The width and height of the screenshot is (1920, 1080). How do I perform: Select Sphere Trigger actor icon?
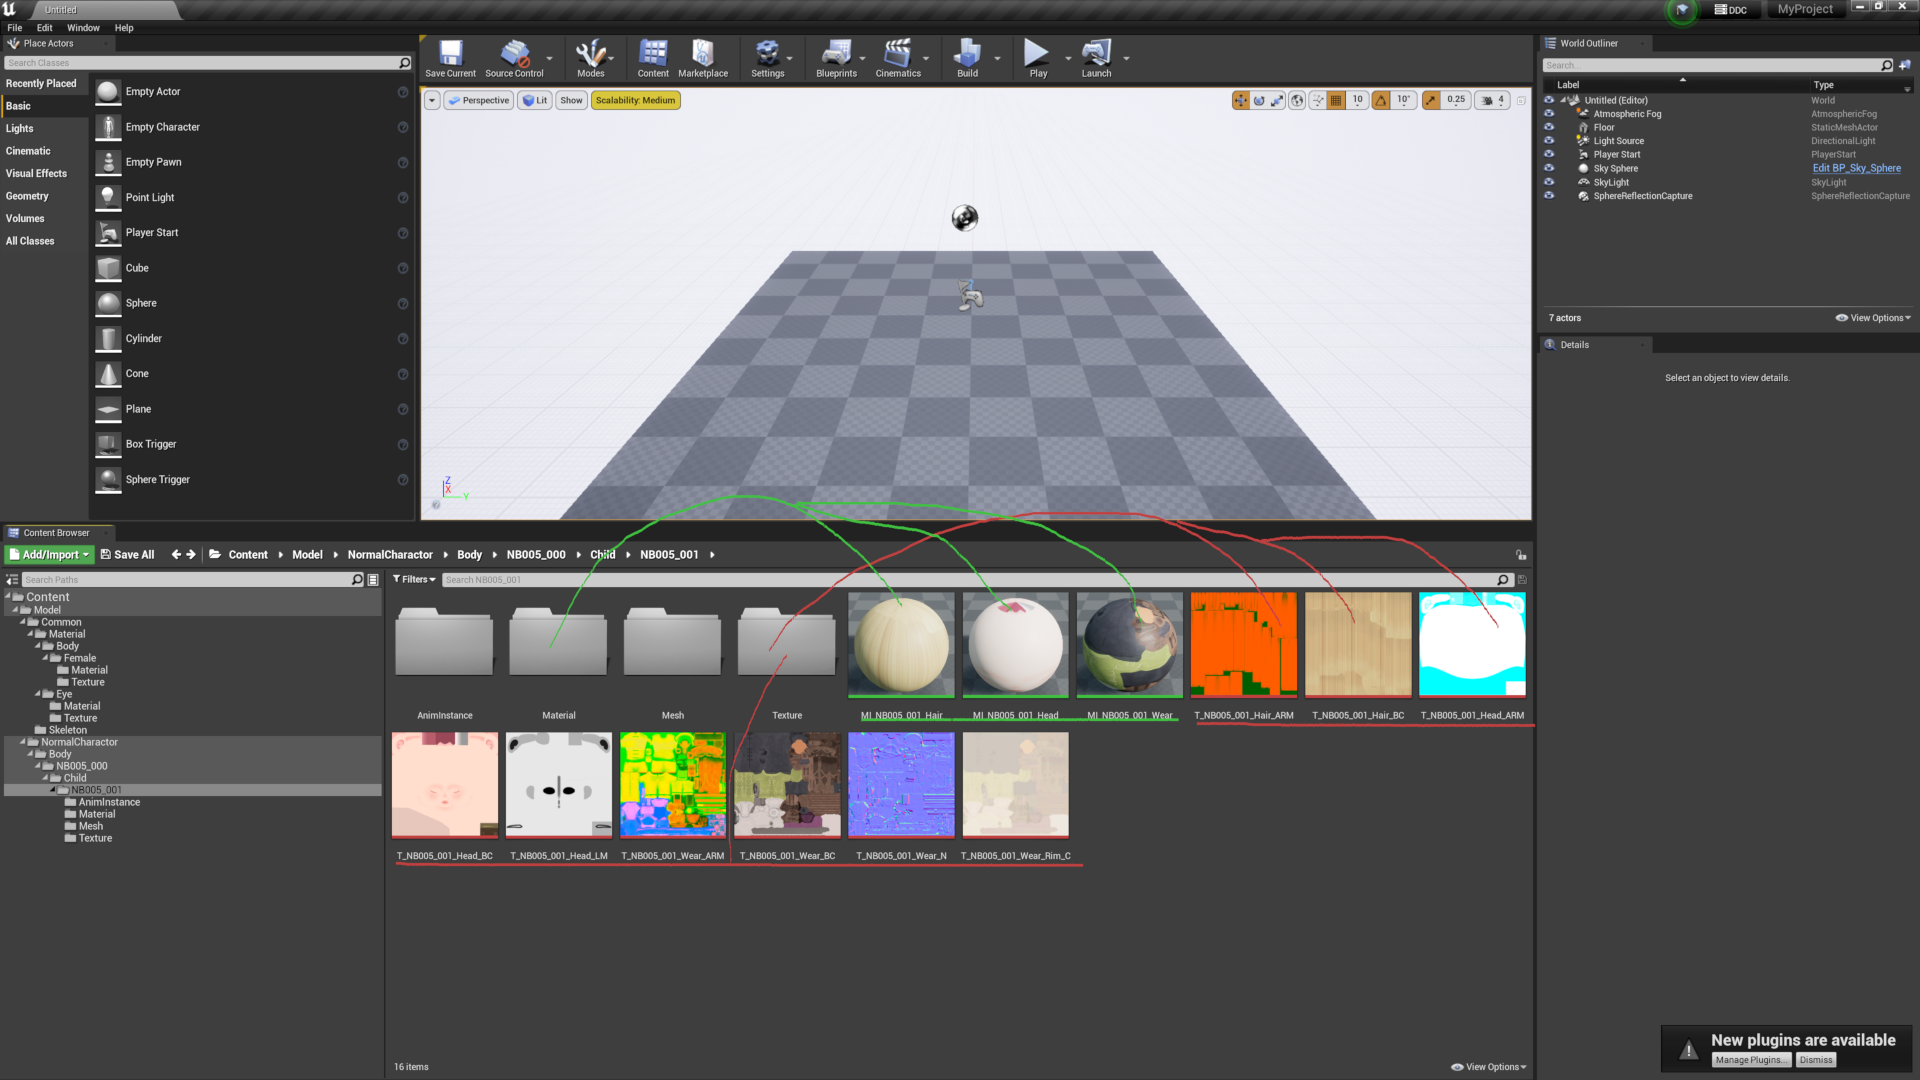pos(108,480)
